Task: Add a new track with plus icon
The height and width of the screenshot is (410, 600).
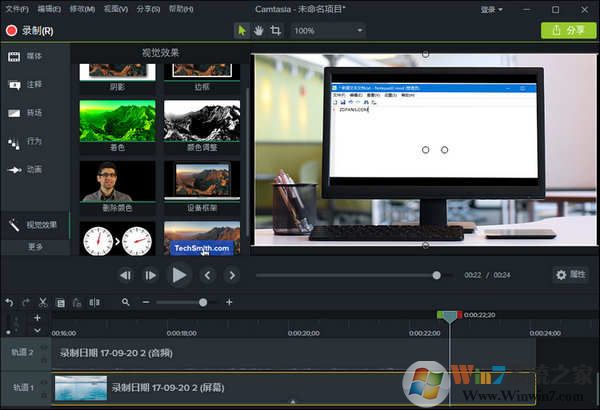Action: click(x=37, y=318)
